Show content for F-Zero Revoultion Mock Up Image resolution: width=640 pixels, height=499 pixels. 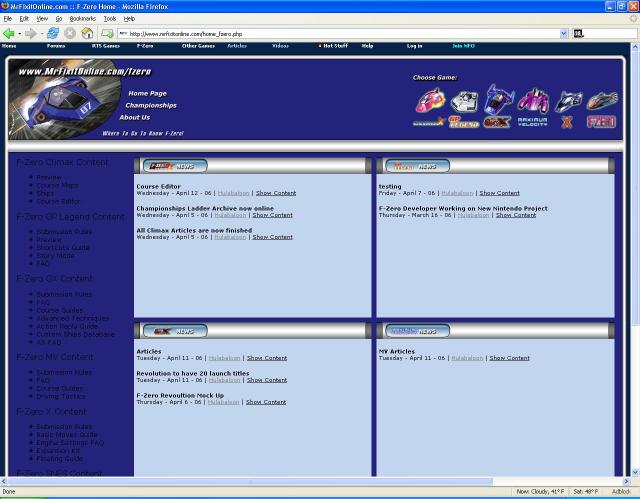[266, 402]
